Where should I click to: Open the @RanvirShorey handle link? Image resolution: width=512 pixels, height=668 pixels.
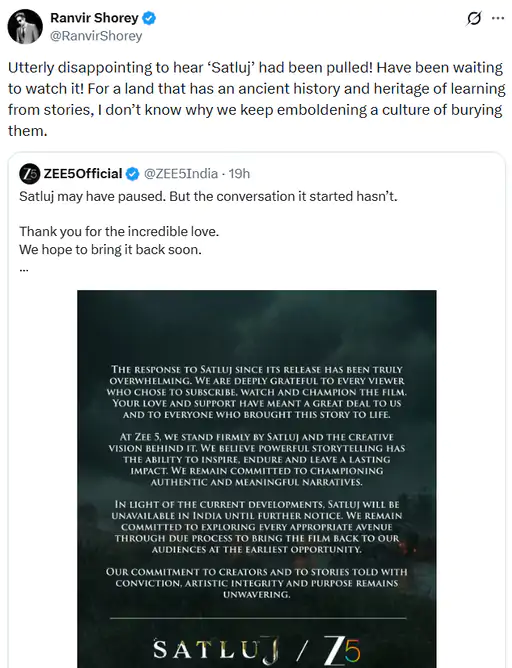point(96,36)
